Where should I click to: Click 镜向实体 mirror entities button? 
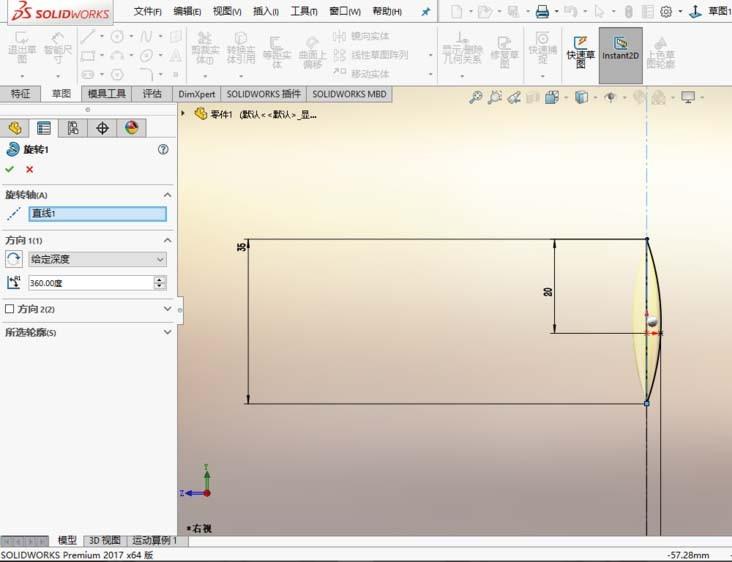click(x=362, y=36)
